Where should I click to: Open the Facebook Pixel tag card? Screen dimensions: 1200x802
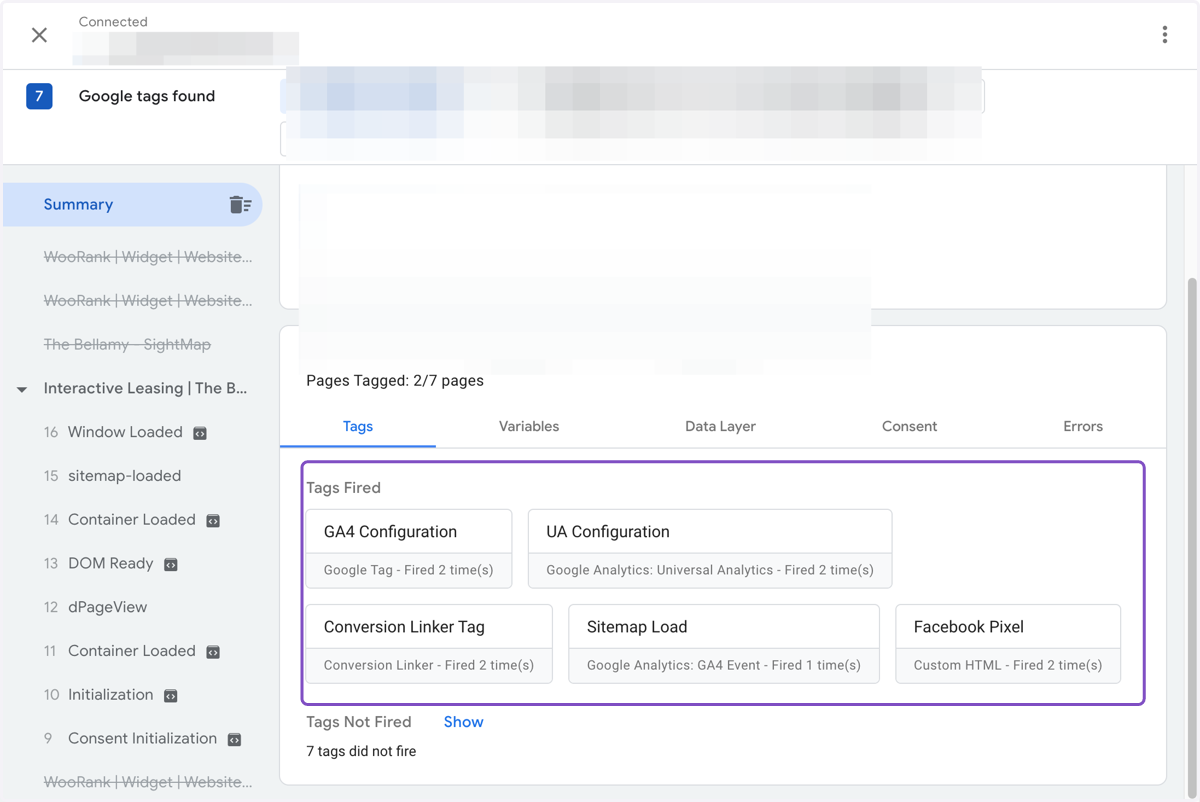pos(1008,644)
